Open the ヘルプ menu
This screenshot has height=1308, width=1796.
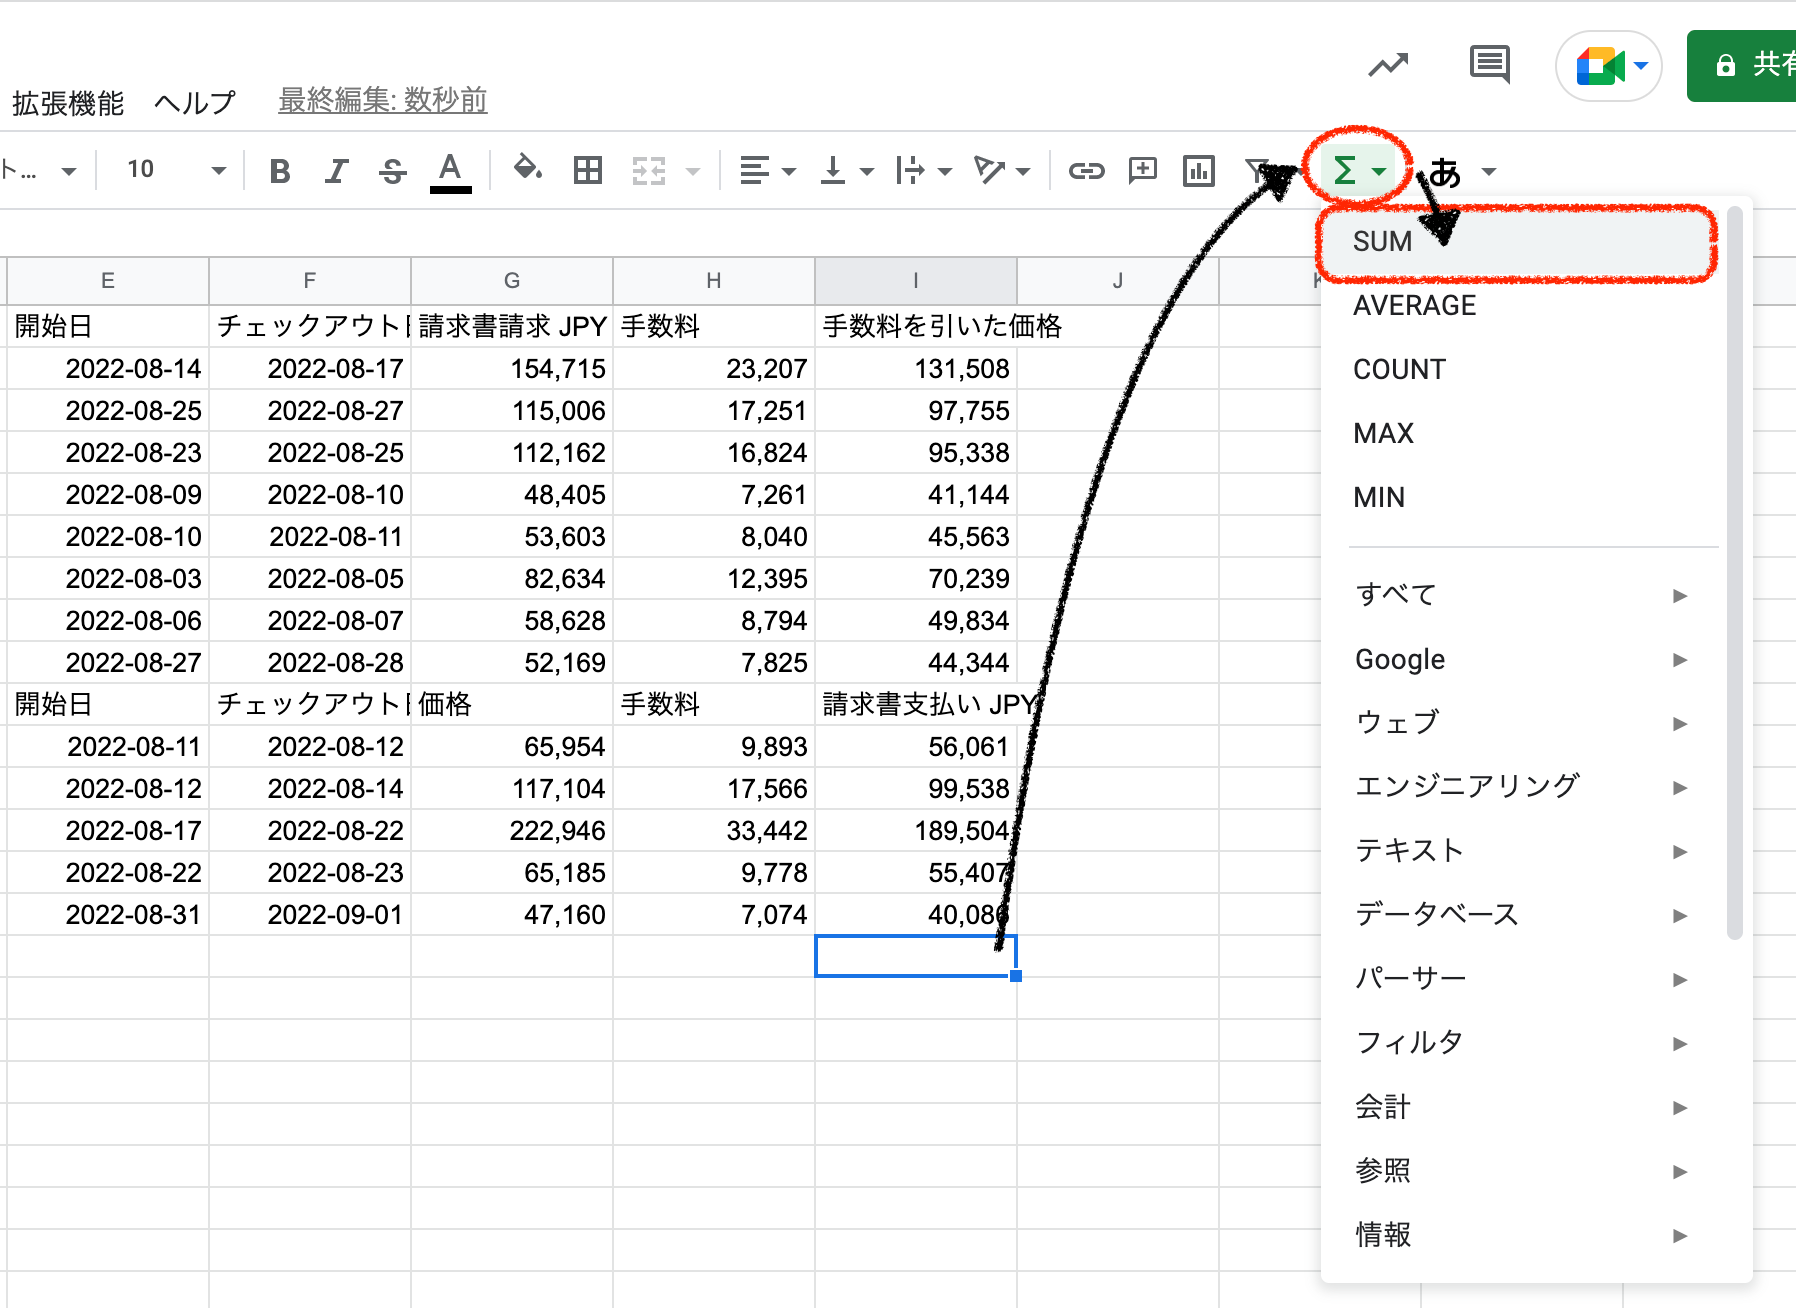(x=195, y=102)
